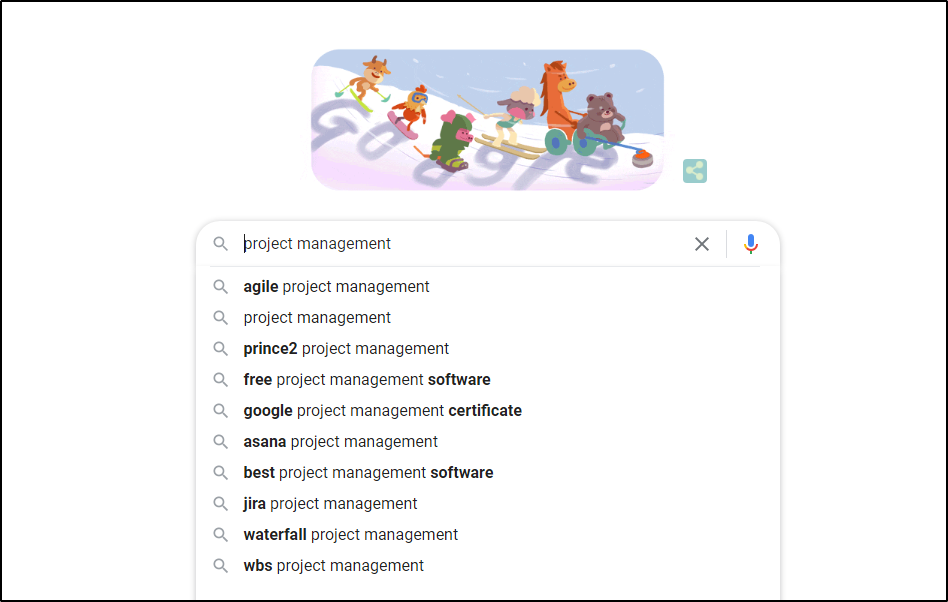Start voice search with the microphone icon
This screenshot has height=602, width=948.
[x=751, y=244]
